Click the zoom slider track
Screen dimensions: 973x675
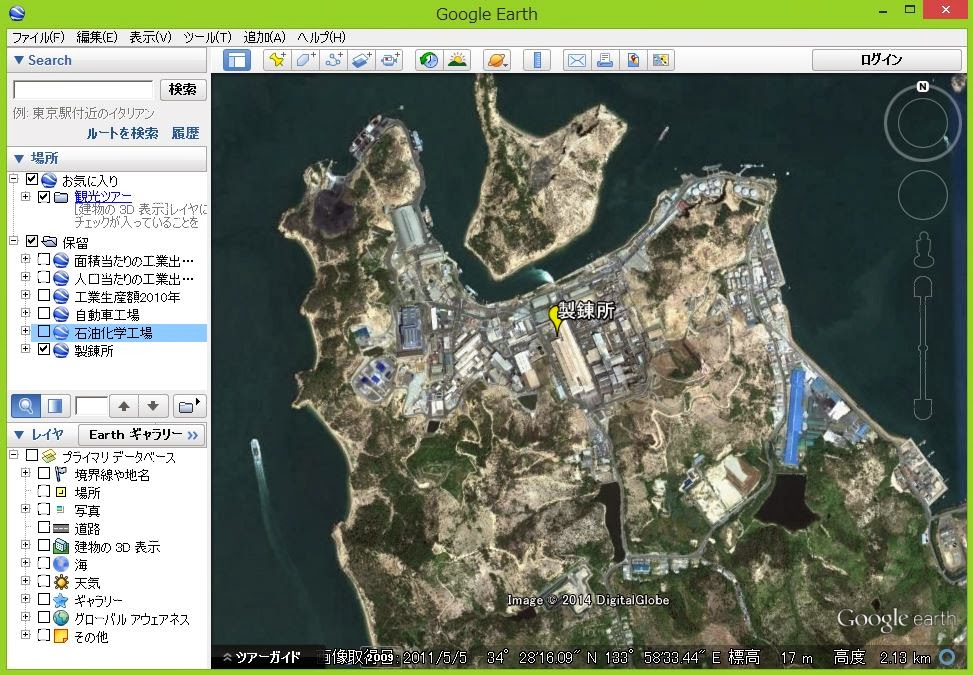pos(923,347)
